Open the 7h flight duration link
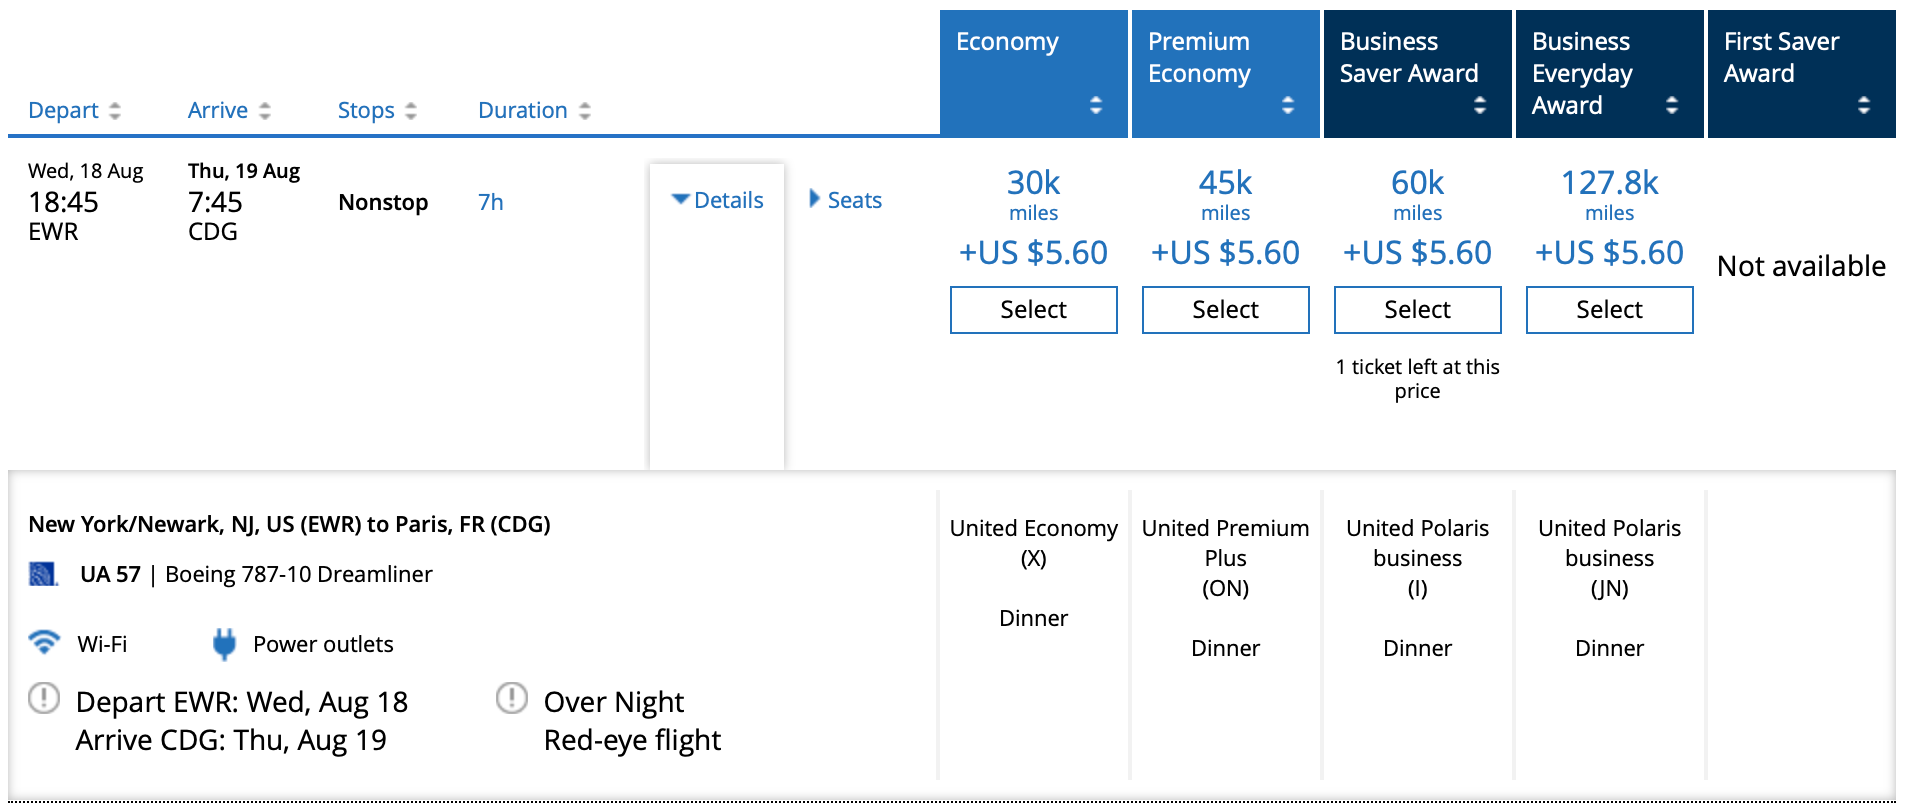The image size is (1908, 812). pyautogui.click(x=491, y=202)
